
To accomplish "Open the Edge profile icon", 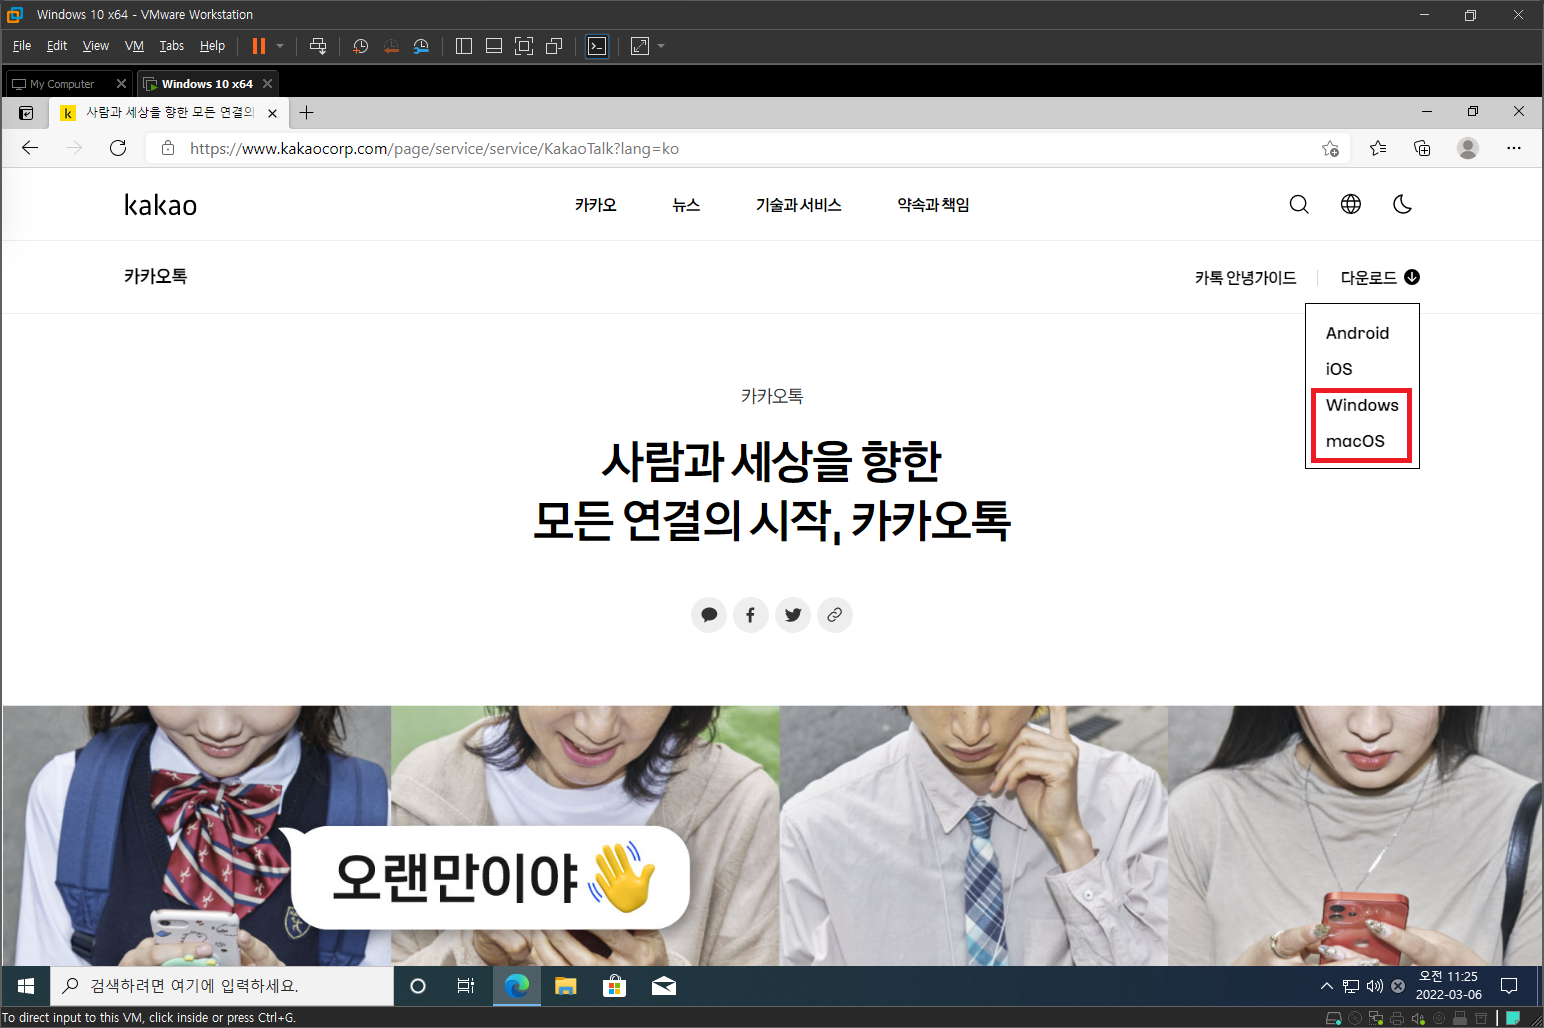I will click(x=1468, y=148).
